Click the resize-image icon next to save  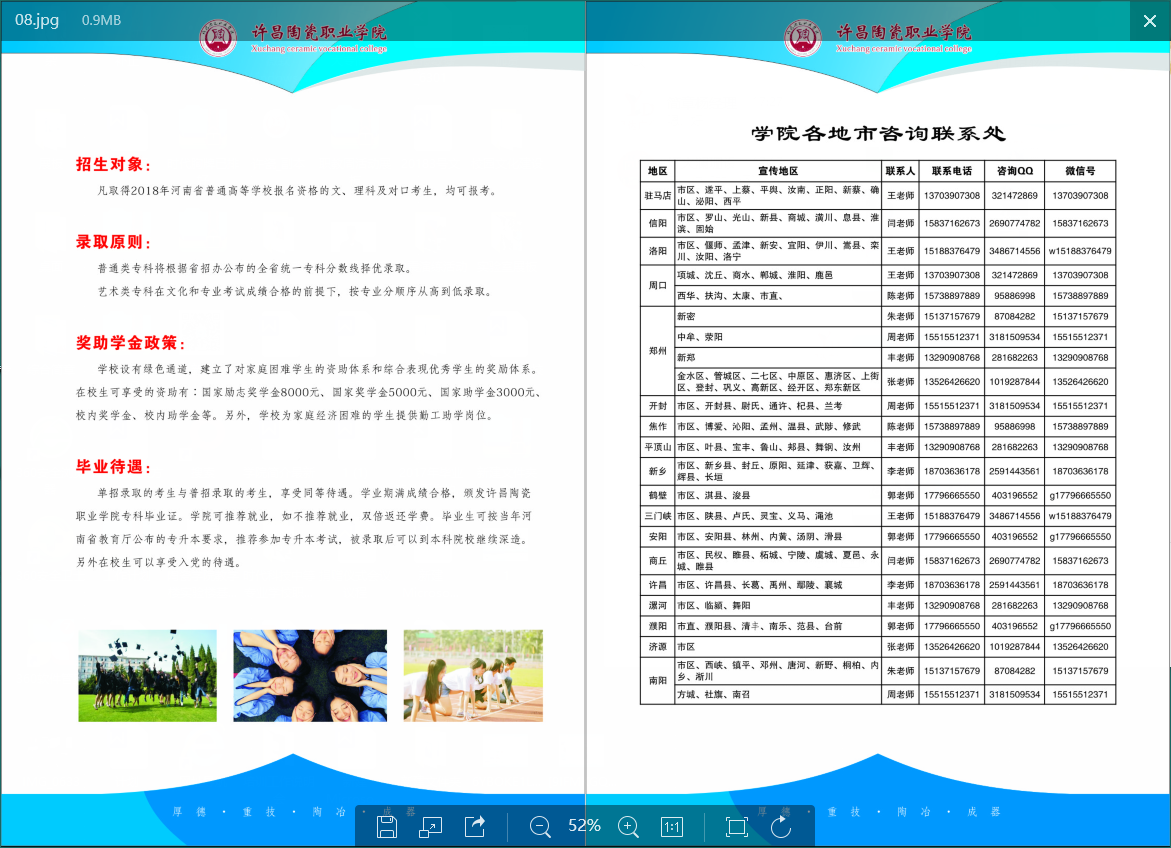point(431,826)
